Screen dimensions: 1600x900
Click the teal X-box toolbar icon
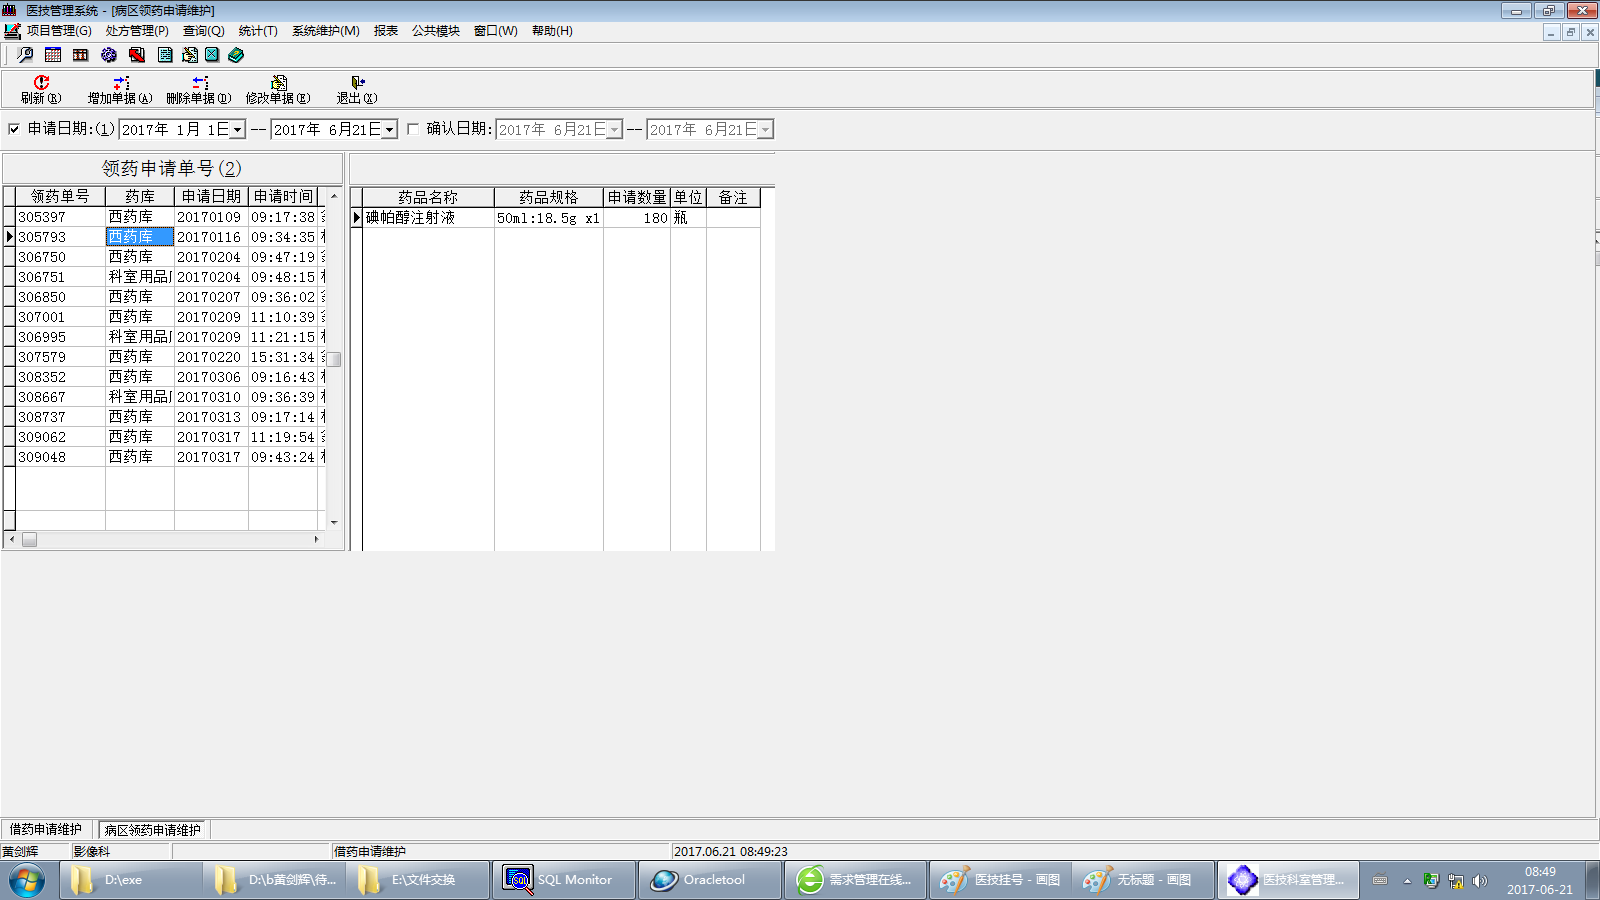[212, 55]
